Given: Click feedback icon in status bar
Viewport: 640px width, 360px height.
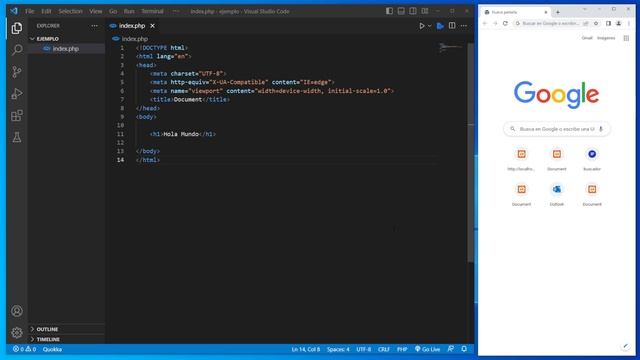Looking at the screenshot, I should click(x=451, y=349).
